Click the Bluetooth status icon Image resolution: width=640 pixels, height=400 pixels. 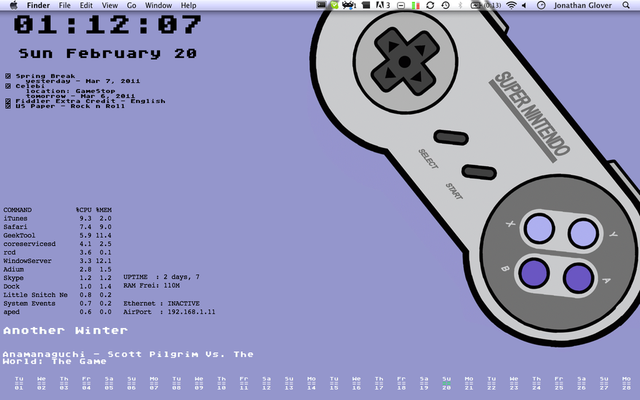[x=462, y=5]
